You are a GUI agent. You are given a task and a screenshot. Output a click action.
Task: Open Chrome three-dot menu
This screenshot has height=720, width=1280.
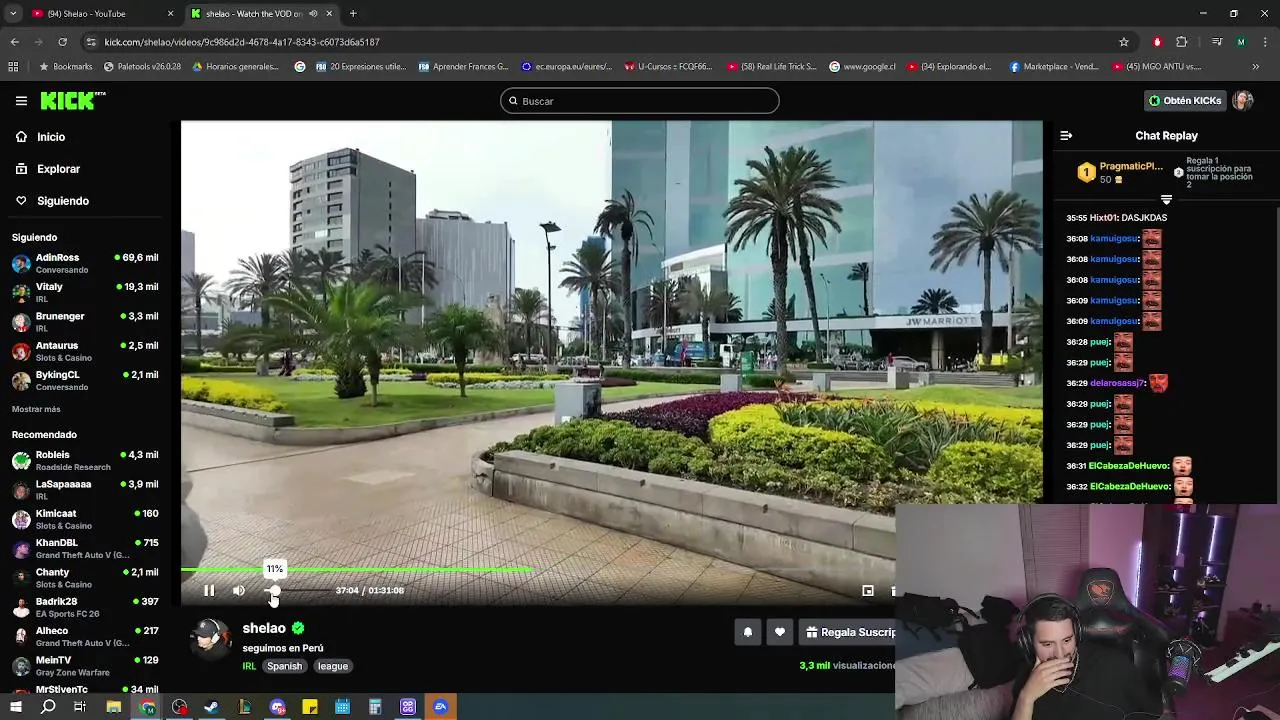click(1264, 42)
